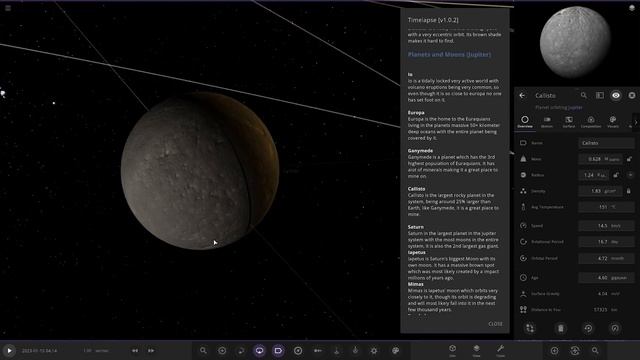
Task: Click the sun-shaped lighting icon in bottom toolbar
Action: click(x=374, y=350)
